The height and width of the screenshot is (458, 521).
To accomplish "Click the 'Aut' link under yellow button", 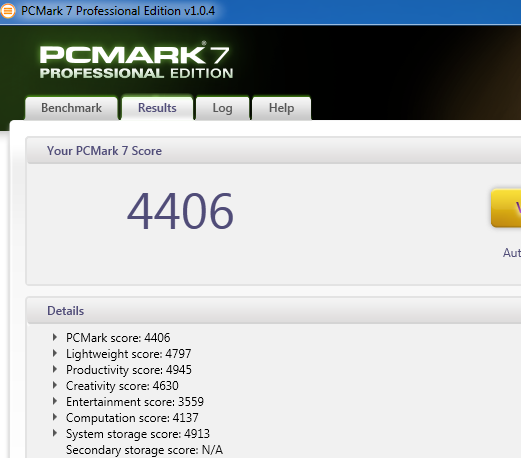I will (512, 253).
